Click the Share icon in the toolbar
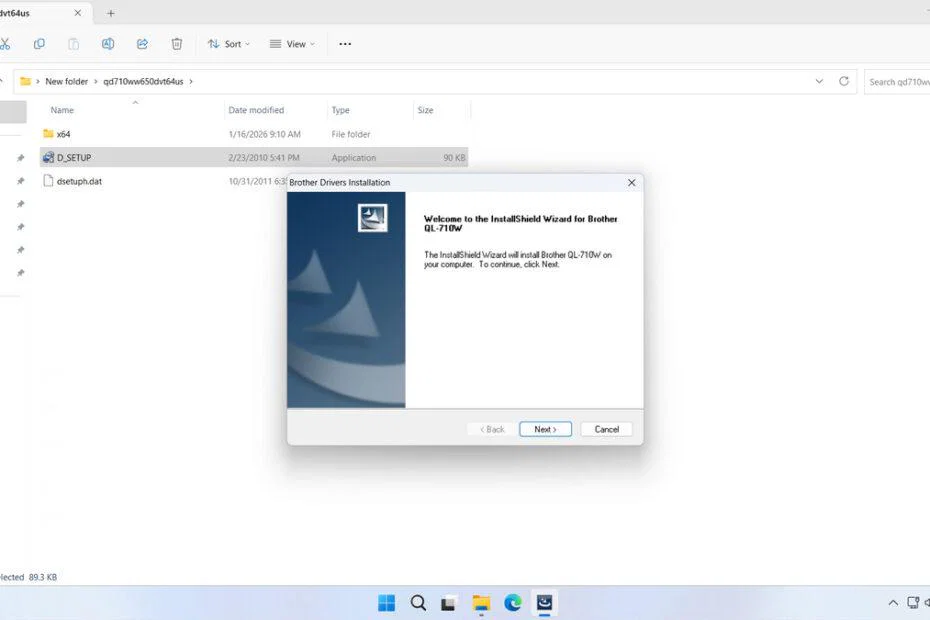Screen dimensions: 930x620 [x=142, y=44]
